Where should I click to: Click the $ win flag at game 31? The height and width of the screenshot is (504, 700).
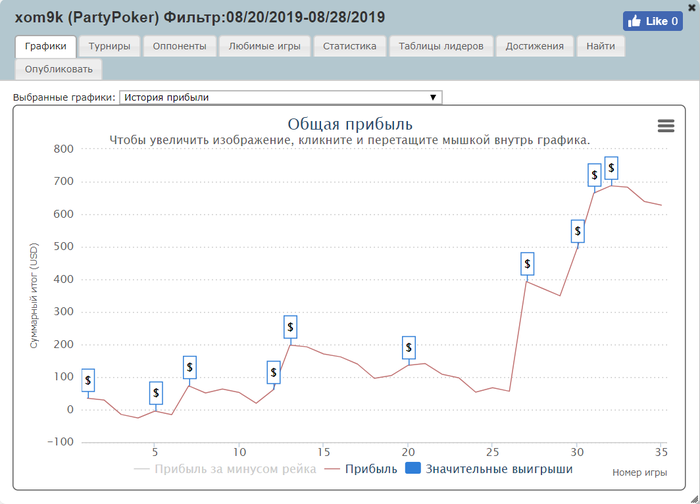(594, 175)
